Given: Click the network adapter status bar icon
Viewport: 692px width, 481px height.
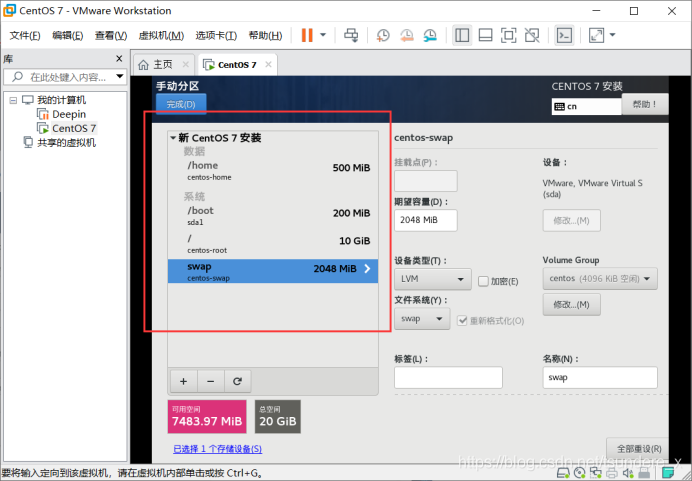Looking at the screenshot, I should [x=596, y=473].
